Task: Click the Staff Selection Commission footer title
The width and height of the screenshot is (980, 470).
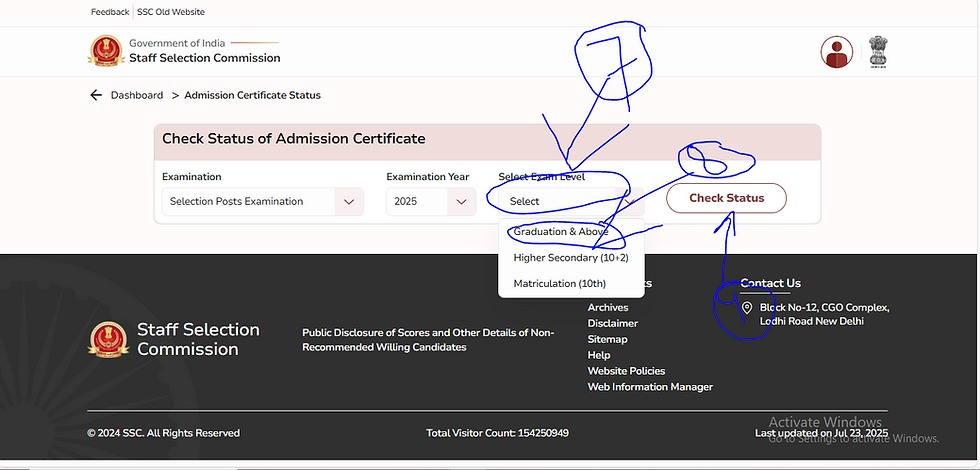Action: coord(199,339)
